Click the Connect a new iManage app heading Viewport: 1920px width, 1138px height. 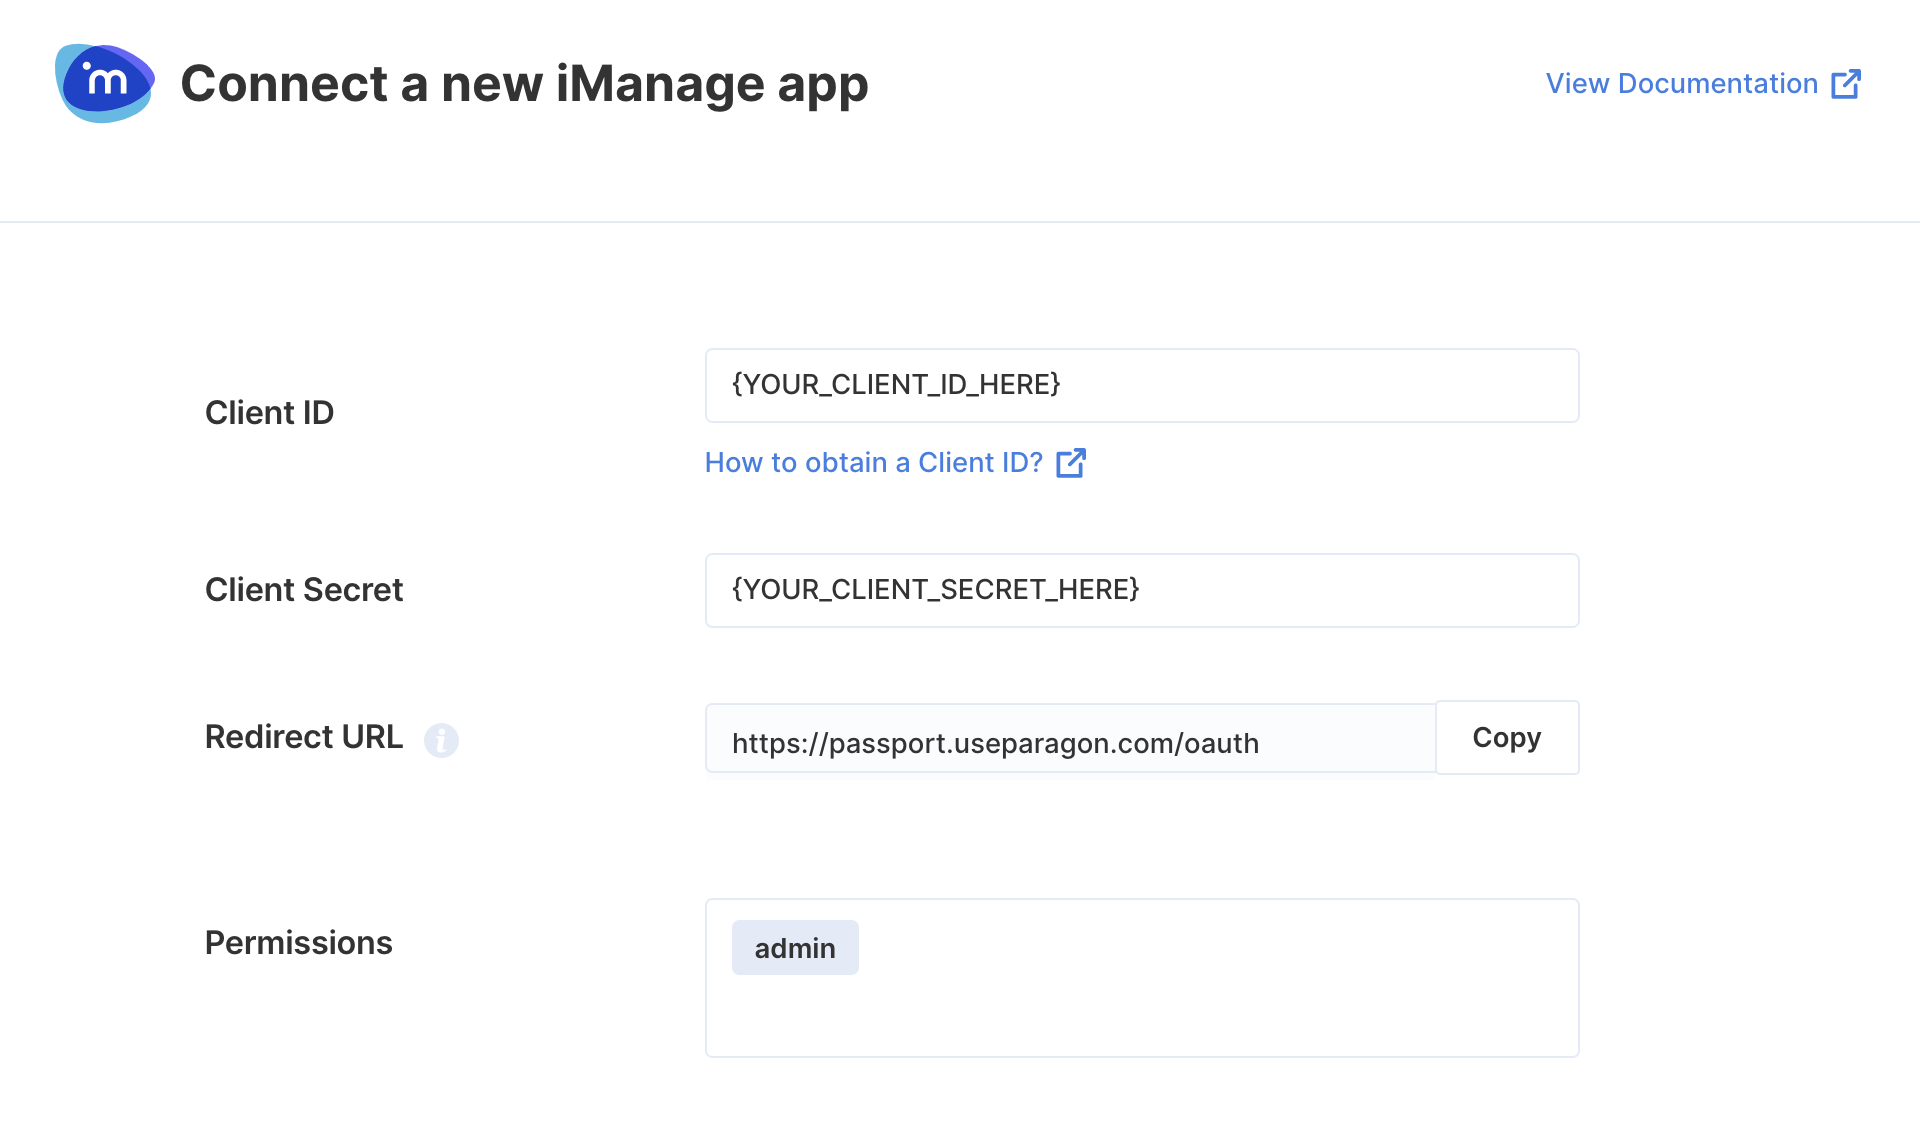pyautogui.click(x=524, y=84)
